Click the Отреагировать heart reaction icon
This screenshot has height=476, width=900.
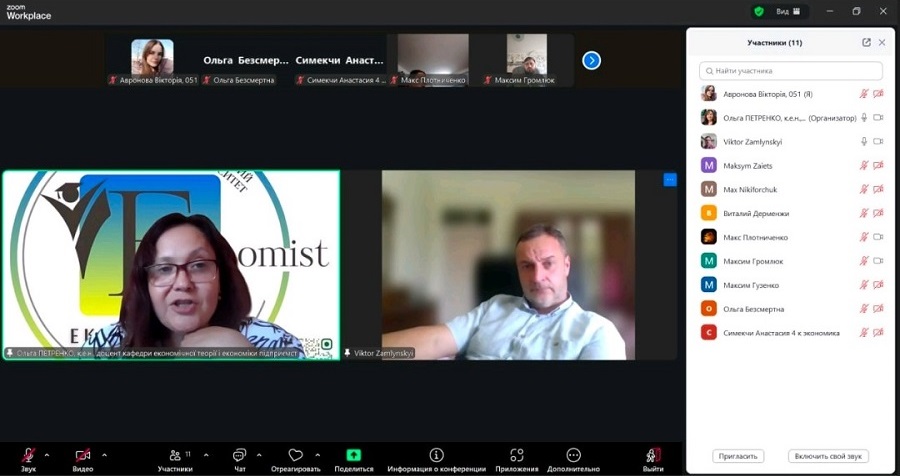pyautogui.click(x=295, y=456)
